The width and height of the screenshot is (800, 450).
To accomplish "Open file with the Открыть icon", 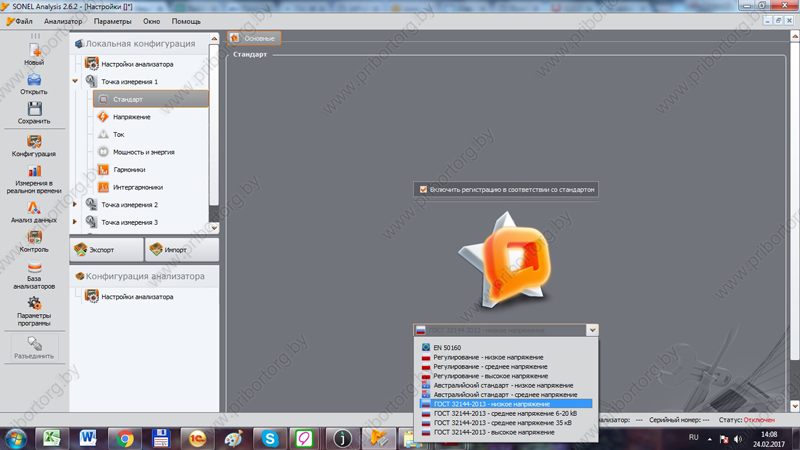I will point(34,80).
